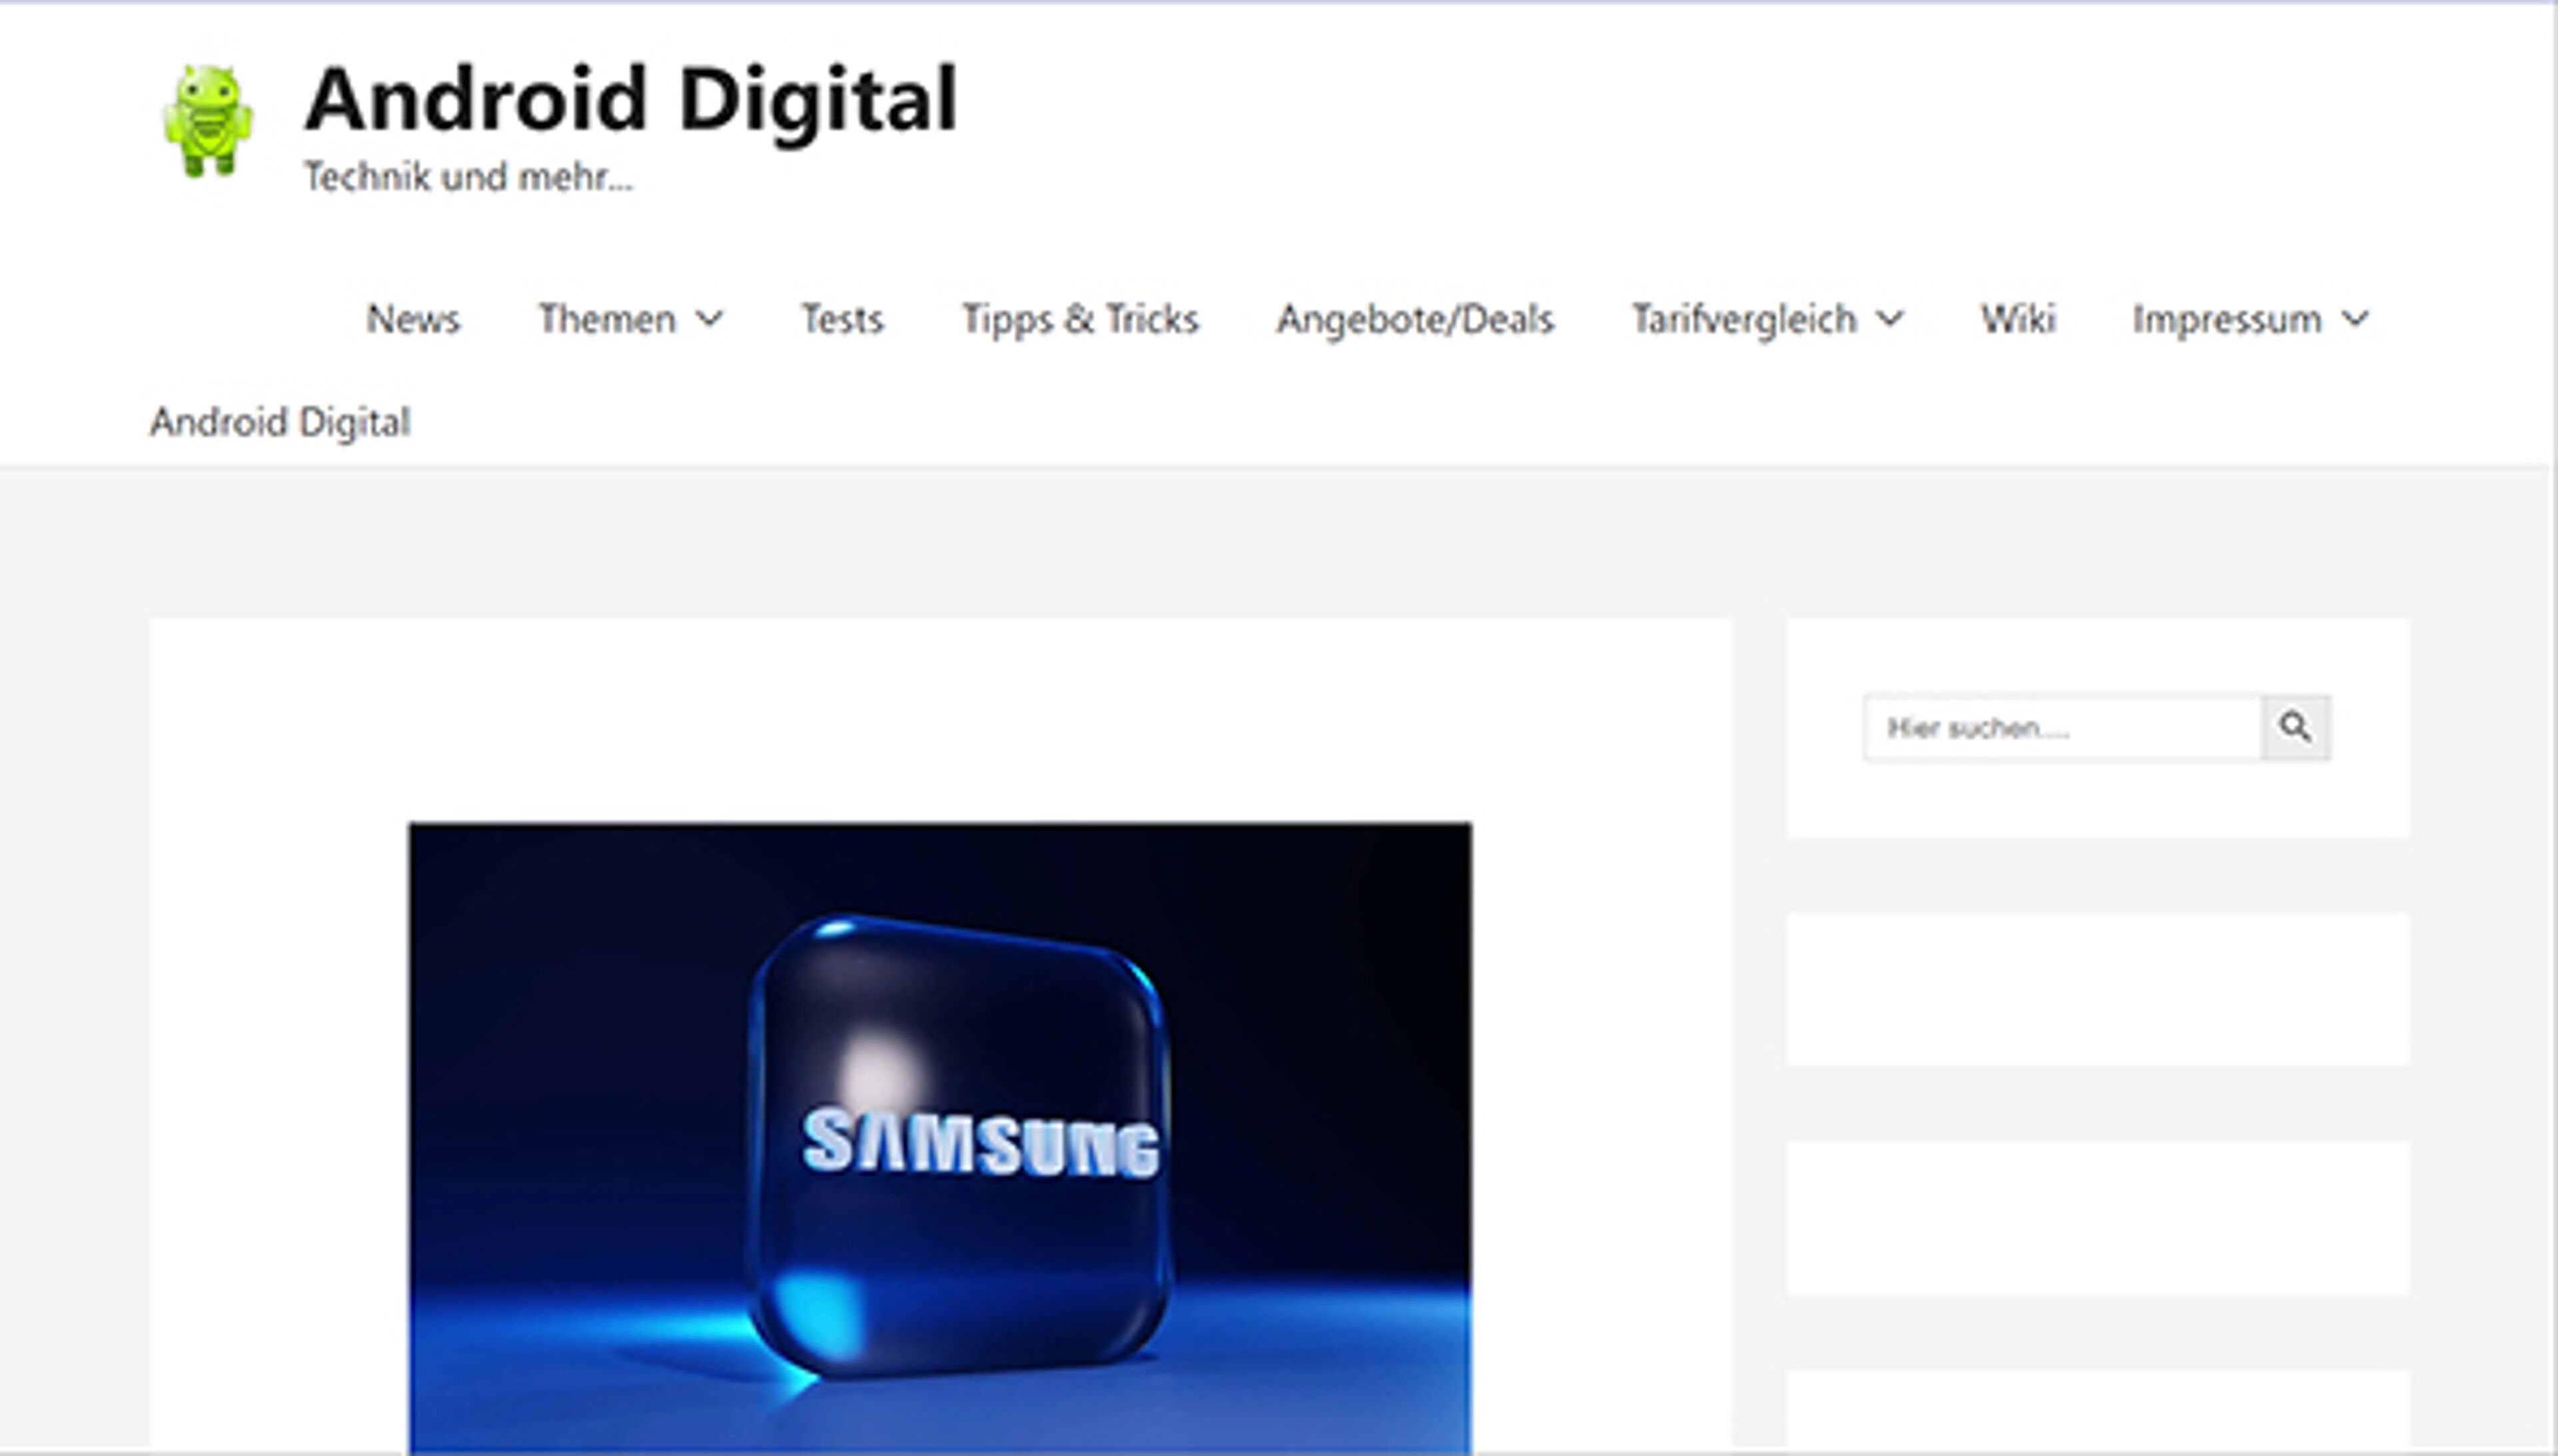Go to the Wiki section
Screen dimensions: 2558x1456
[x=2018, y=320]
